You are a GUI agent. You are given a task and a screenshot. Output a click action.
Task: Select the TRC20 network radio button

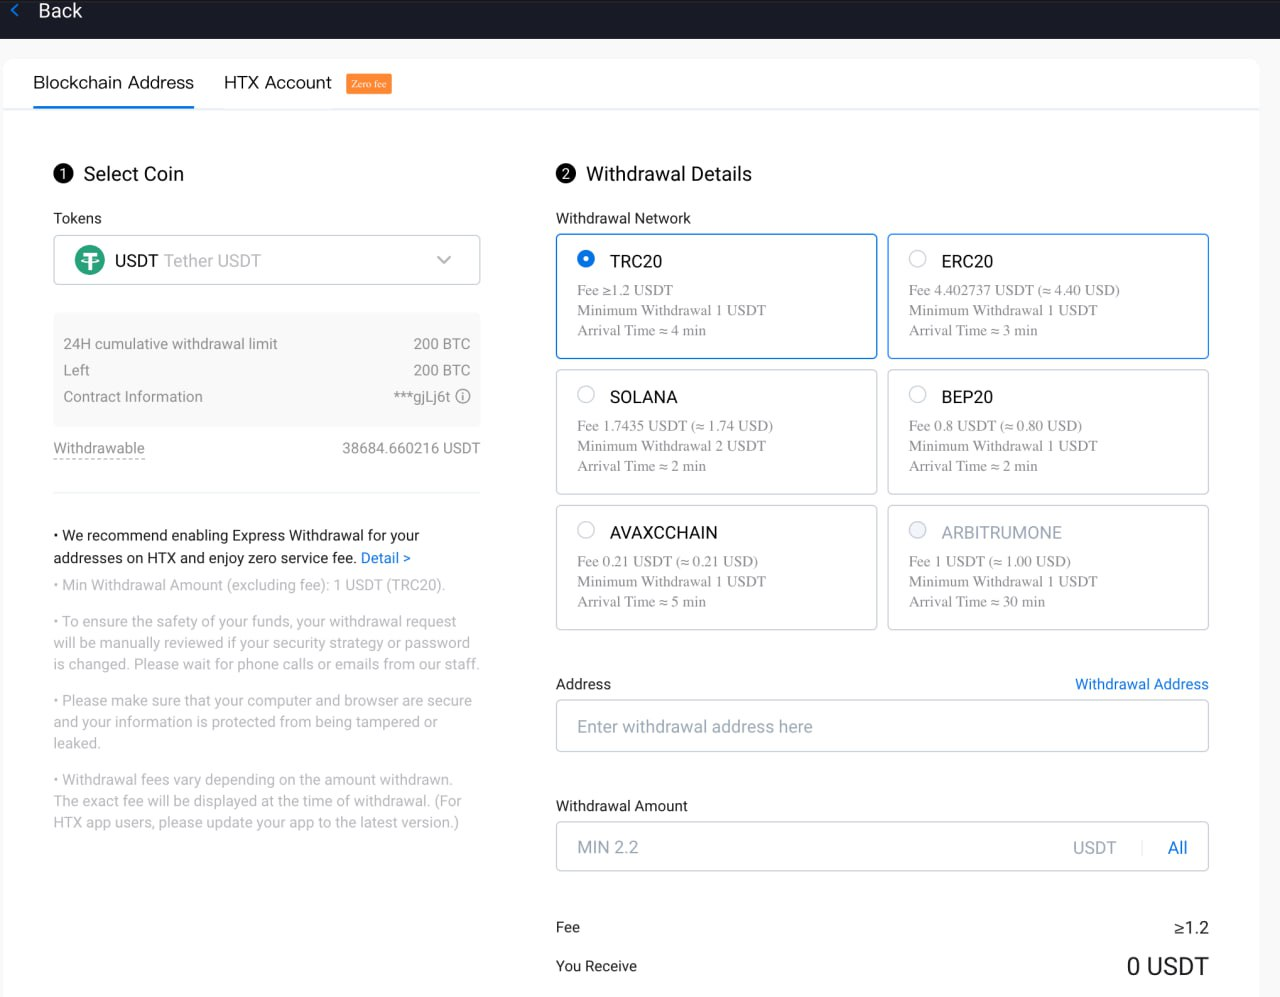(x=586, y=259)
